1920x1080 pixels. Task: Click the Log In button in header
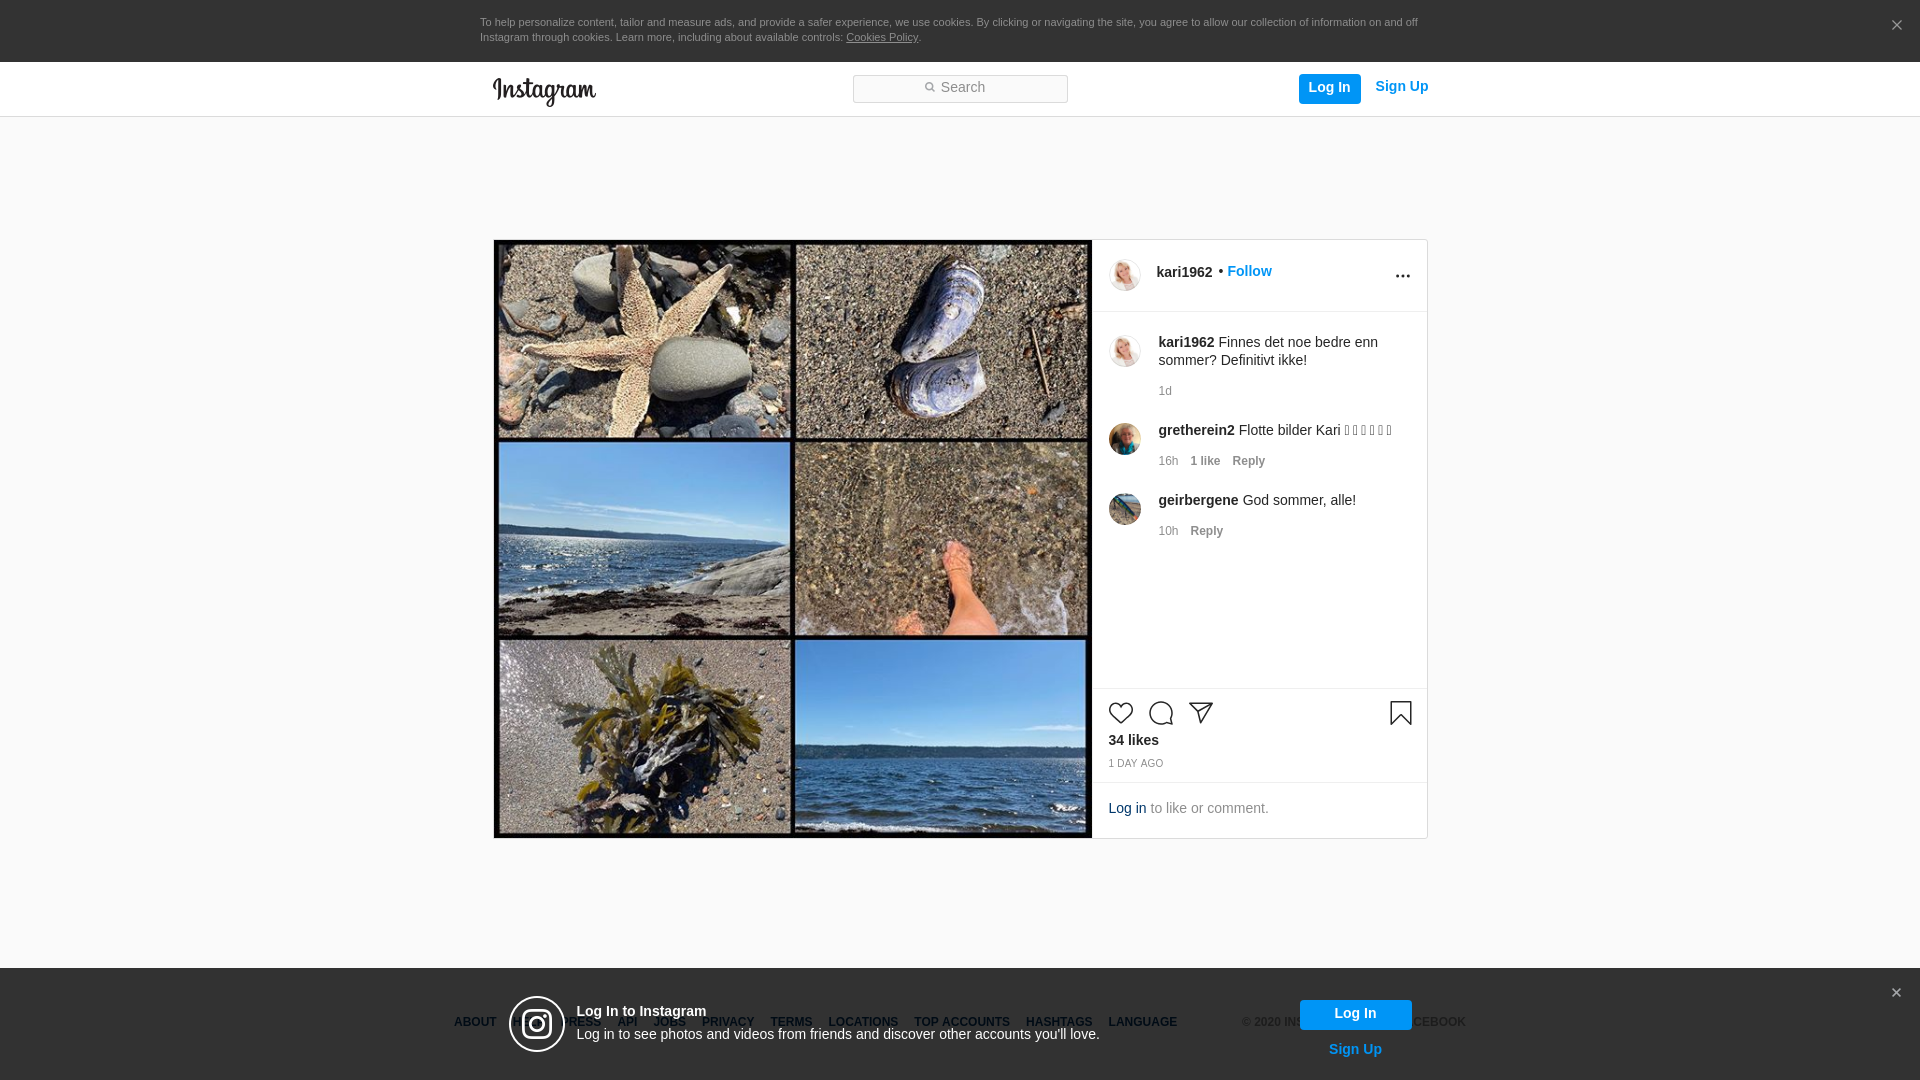coord(1329,88)
